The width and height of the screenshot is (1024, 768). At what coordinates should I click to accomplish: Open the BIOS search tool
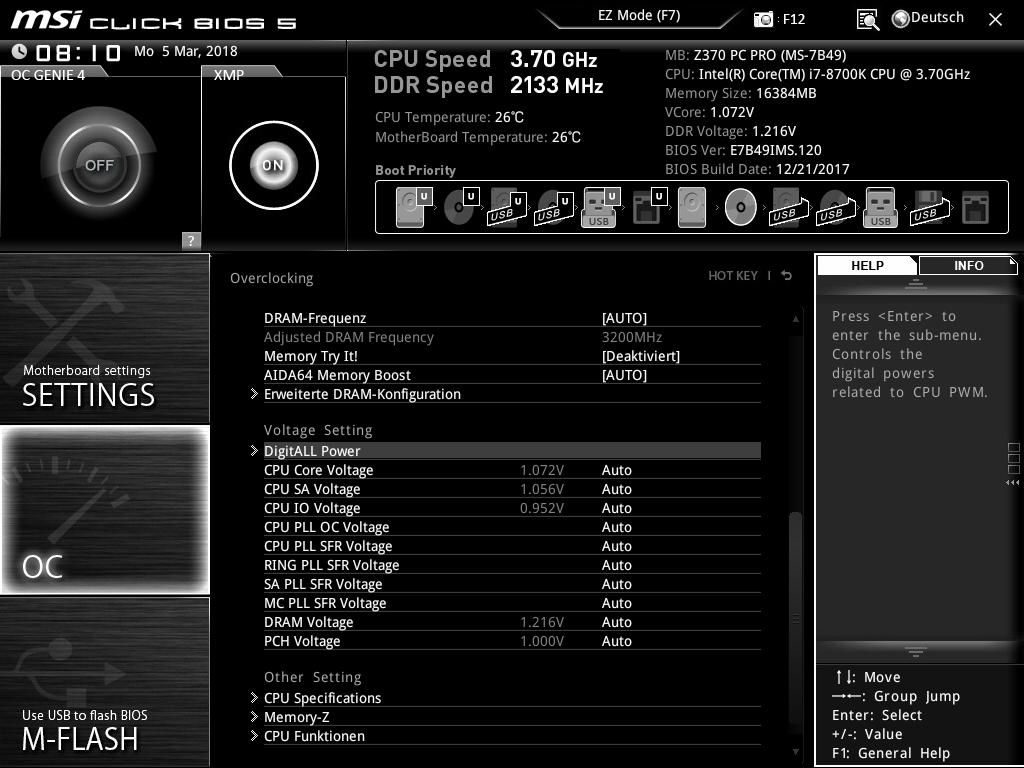point(868,20)
